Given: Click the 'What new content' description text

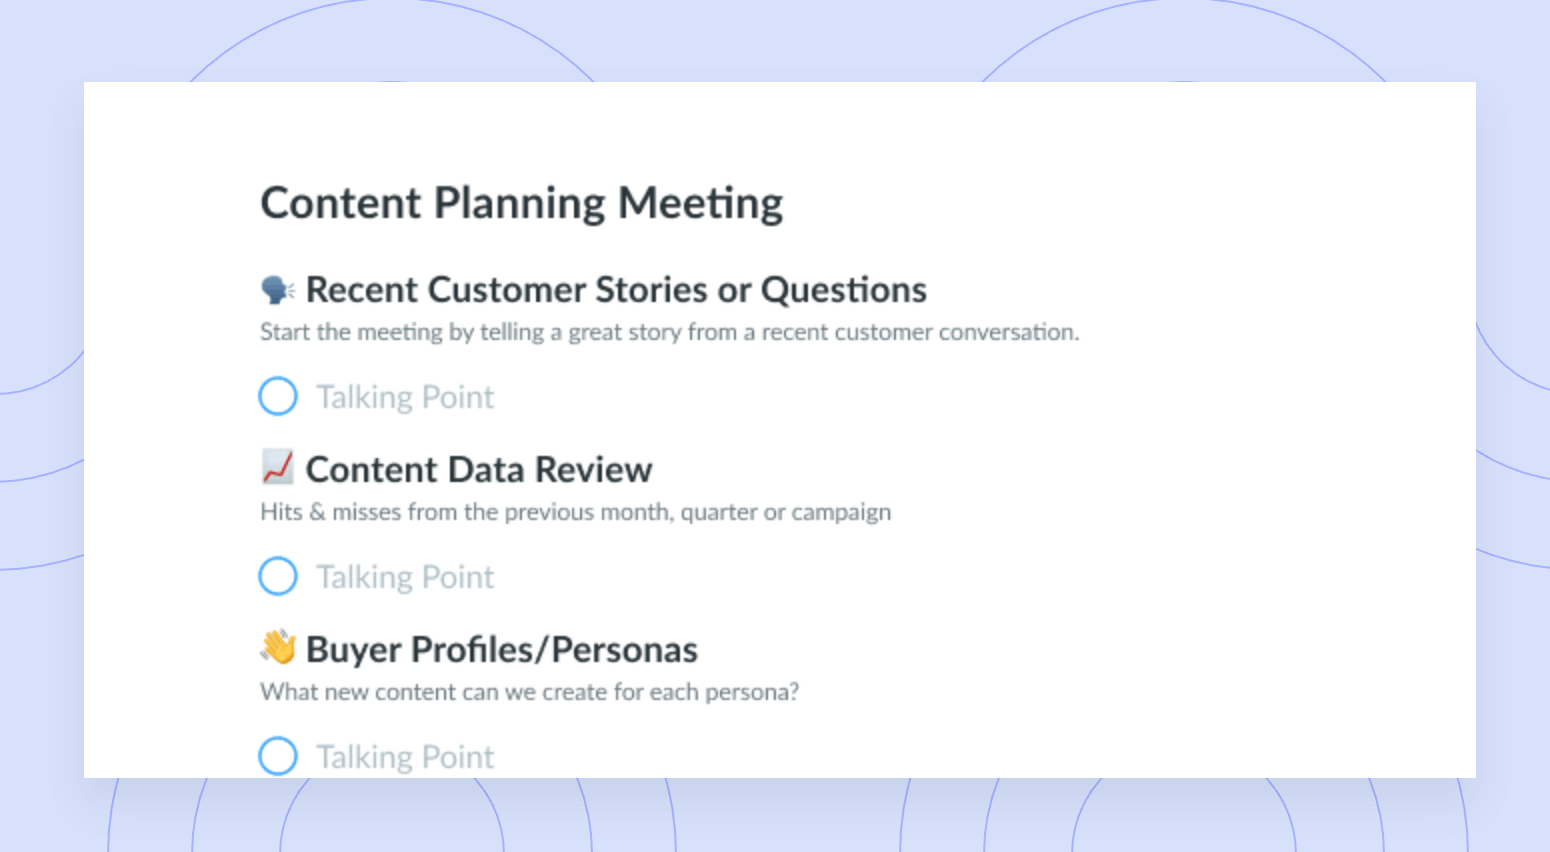Looking at the screenshot, I should (529, 692).
